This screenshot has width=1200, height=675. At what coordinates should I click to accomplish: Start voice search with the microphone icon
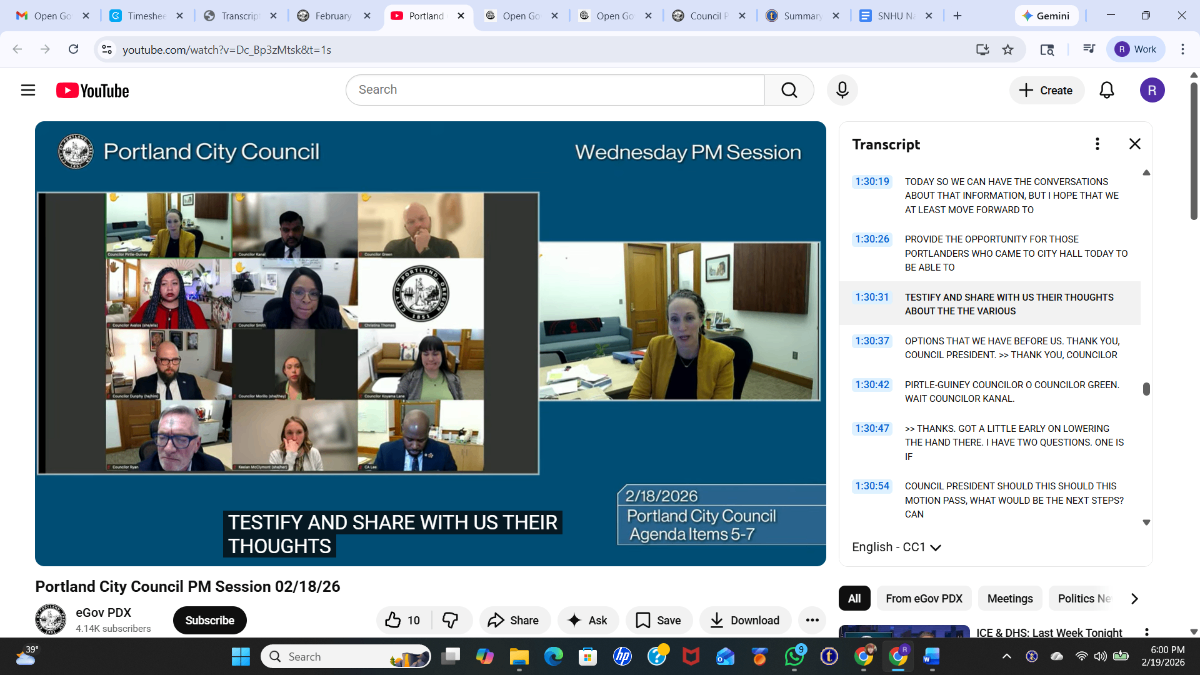(x=842, y=90)
